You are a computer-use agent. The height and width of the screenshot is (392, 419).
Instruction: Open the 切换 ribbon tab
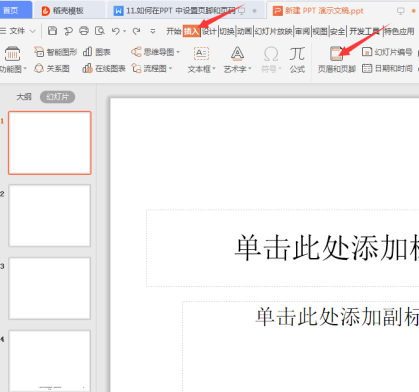(227, 31)
